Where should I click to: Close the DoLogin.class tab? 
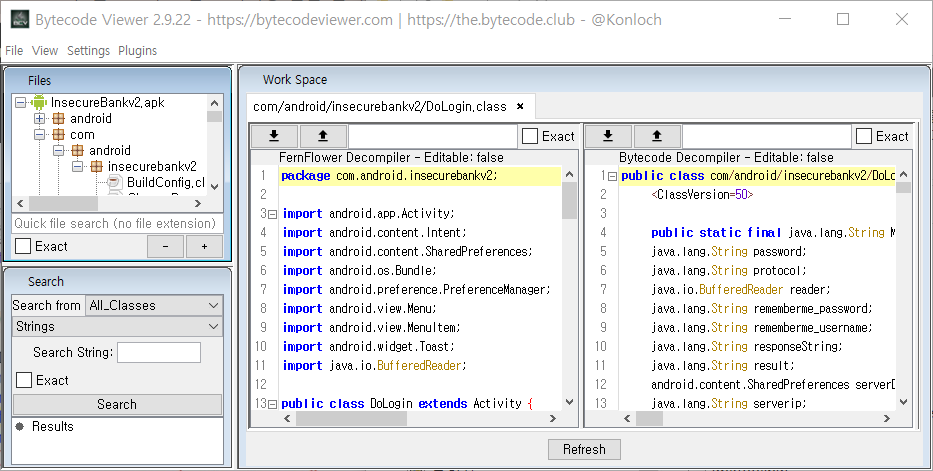click(x=520, y=106)
